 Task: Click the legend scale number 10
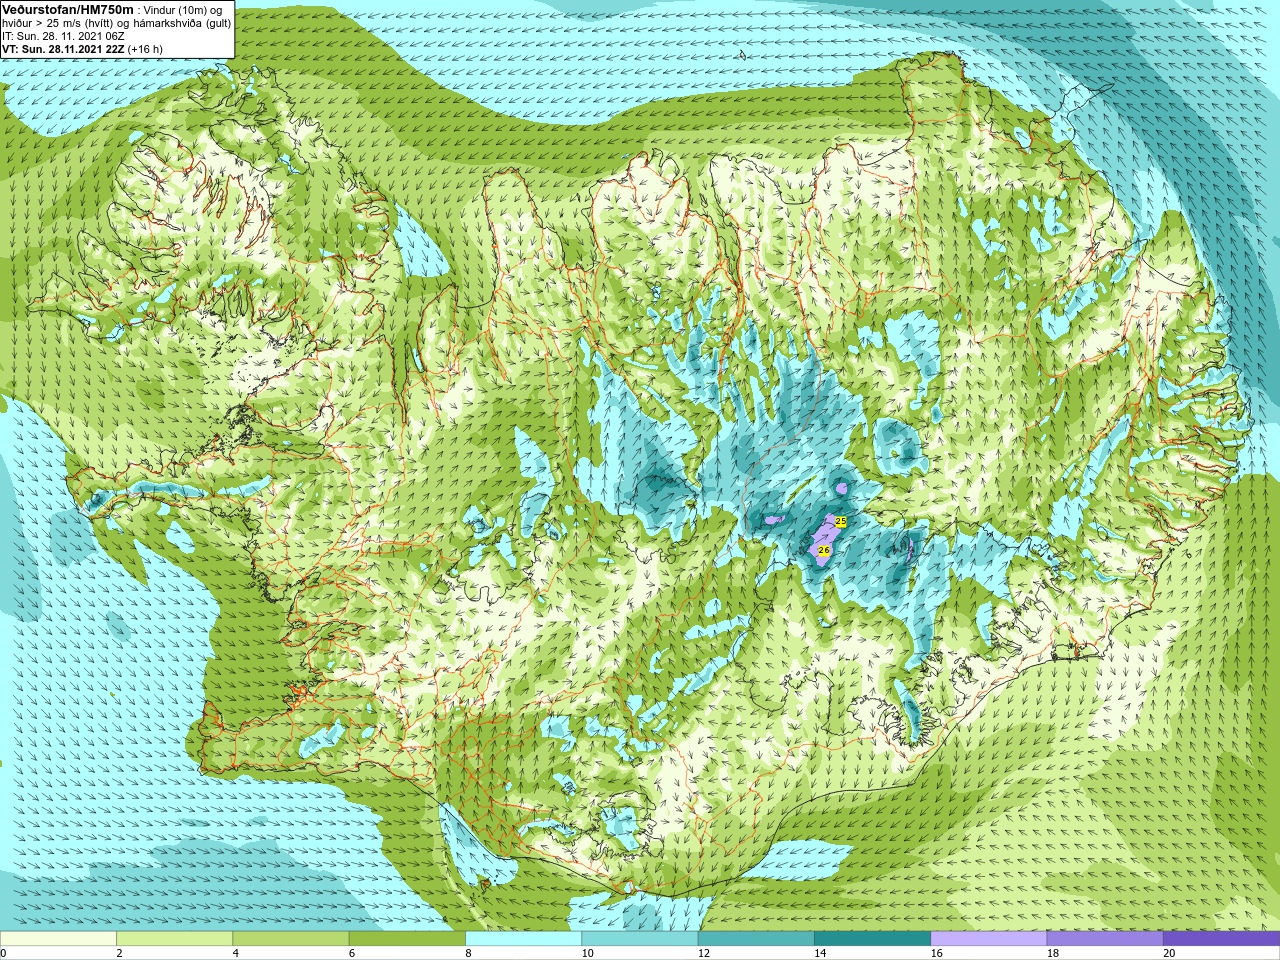point(587,953)
